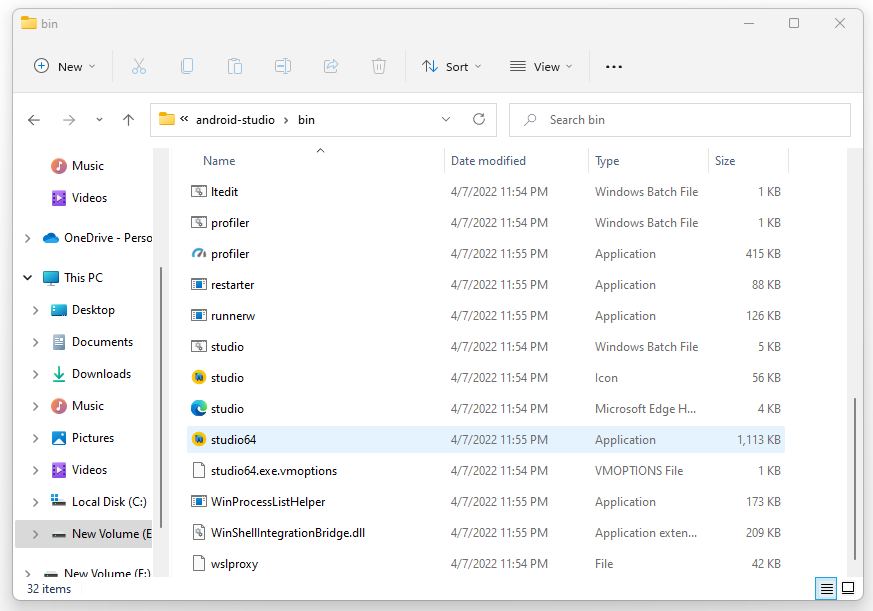The image size is (873, 611).
Task: Collapse the This PC tree node
Action: (27, 277)
